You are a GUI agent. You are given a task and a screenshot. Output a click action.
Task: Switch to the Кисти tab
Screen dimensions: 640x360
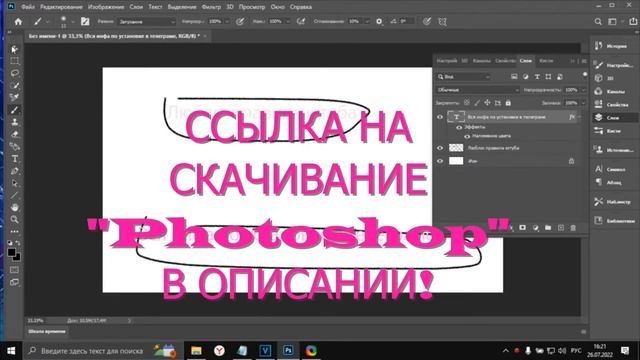pyautogui.click(x=546, y=61)
